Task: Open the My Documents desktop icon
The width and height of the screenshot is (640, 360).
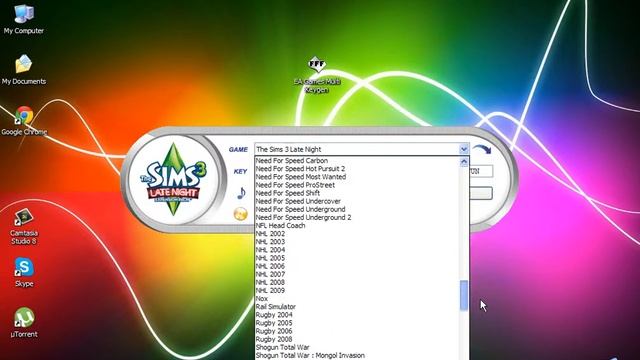Action: tap(24, 69)
